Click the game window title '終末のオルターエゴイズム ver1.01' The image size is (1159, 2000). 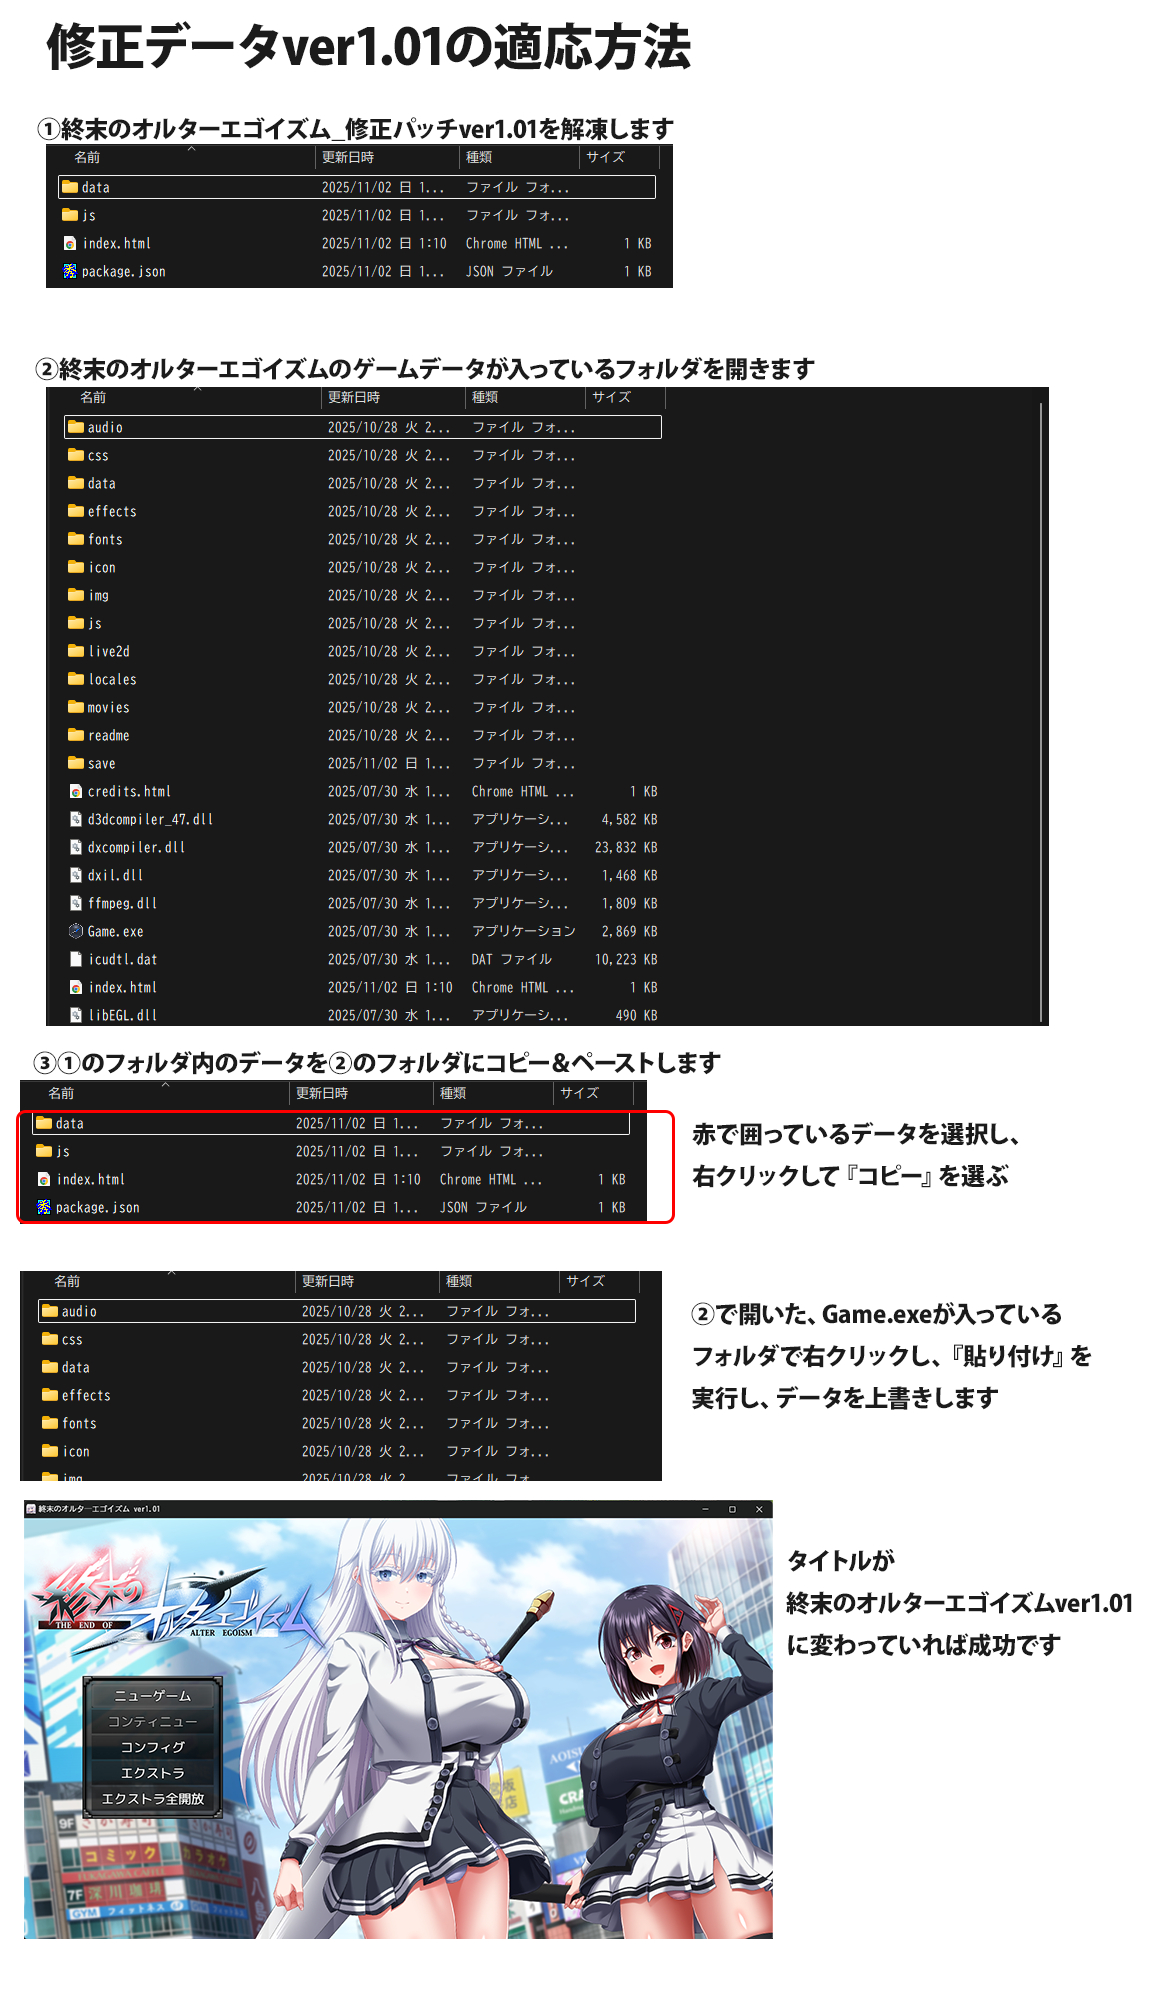(x=100, y=1509)
